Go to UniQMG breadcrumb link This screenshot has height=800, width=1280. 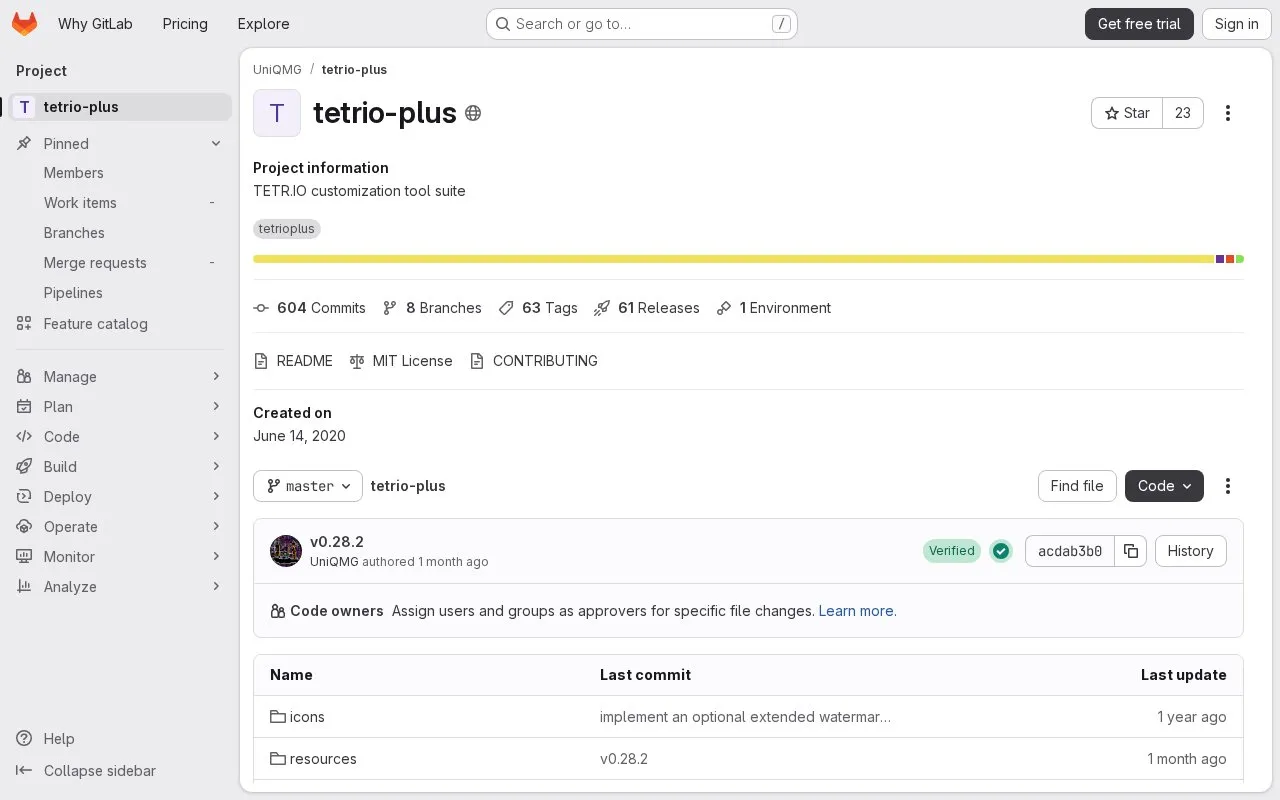pyautogui.click(x=277, y=70)
